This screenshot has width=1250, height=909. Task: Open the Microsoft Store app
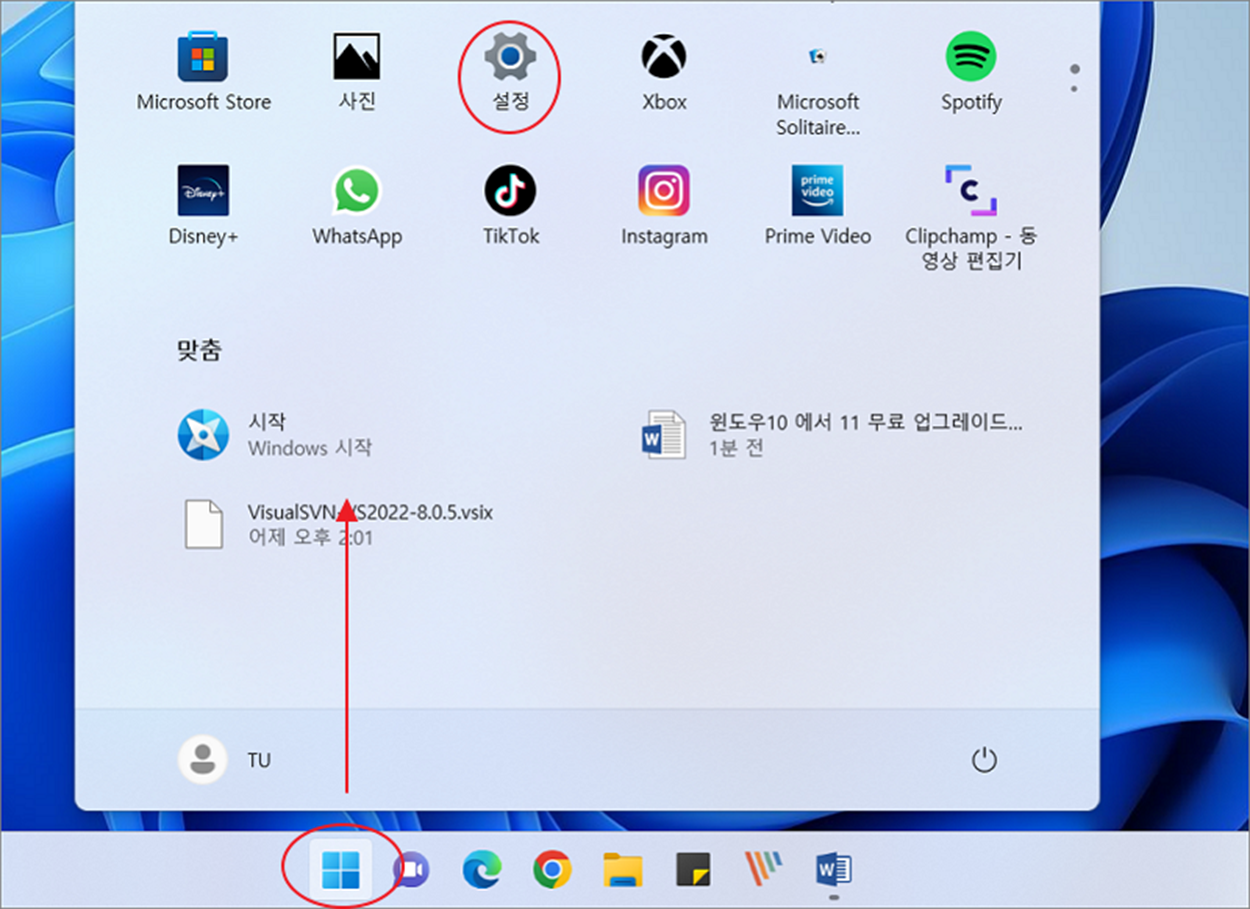203,72
